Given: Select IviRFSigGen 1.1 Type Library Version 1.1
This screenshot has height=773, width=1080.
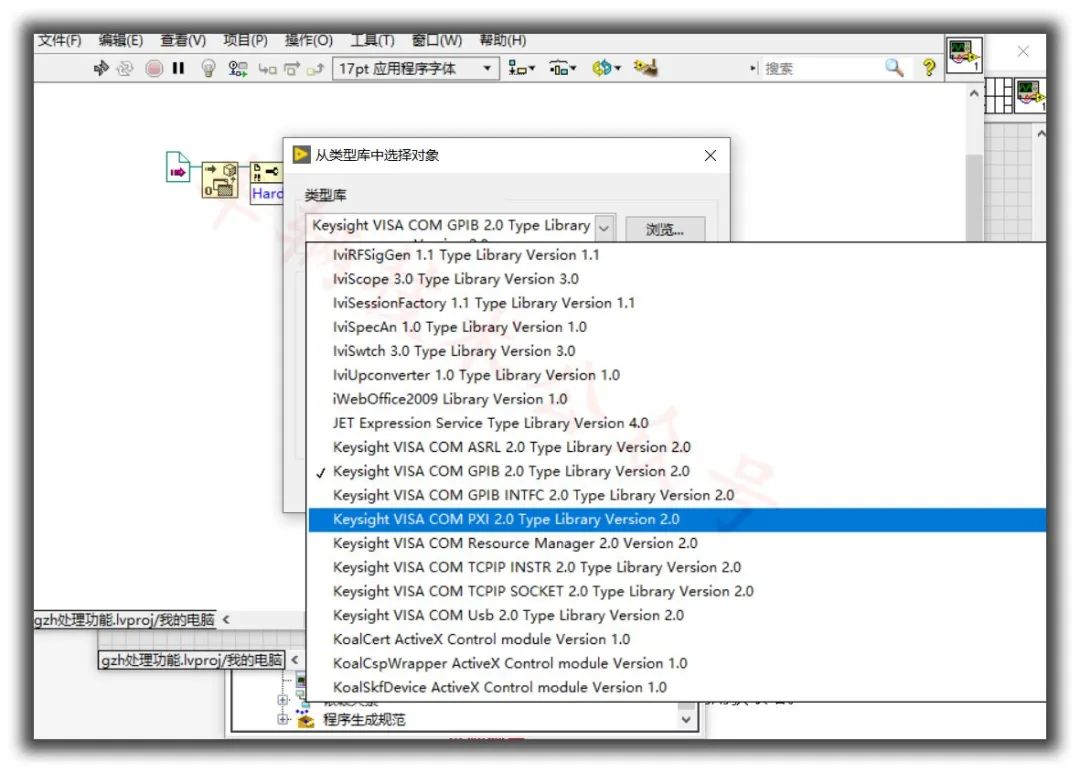Looking at the screenshot, I should click(x=676, y=255).
